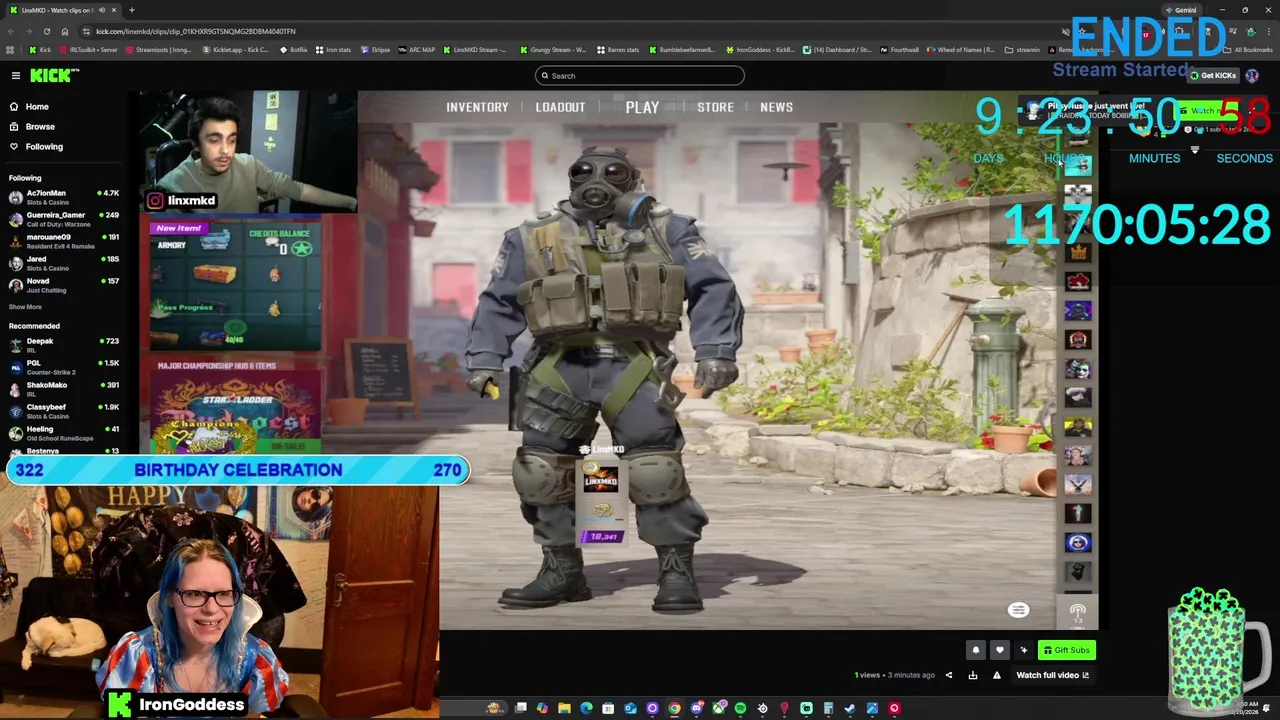Select the INVENTORY tab in game menu
1280x720 pixels.
477,107
